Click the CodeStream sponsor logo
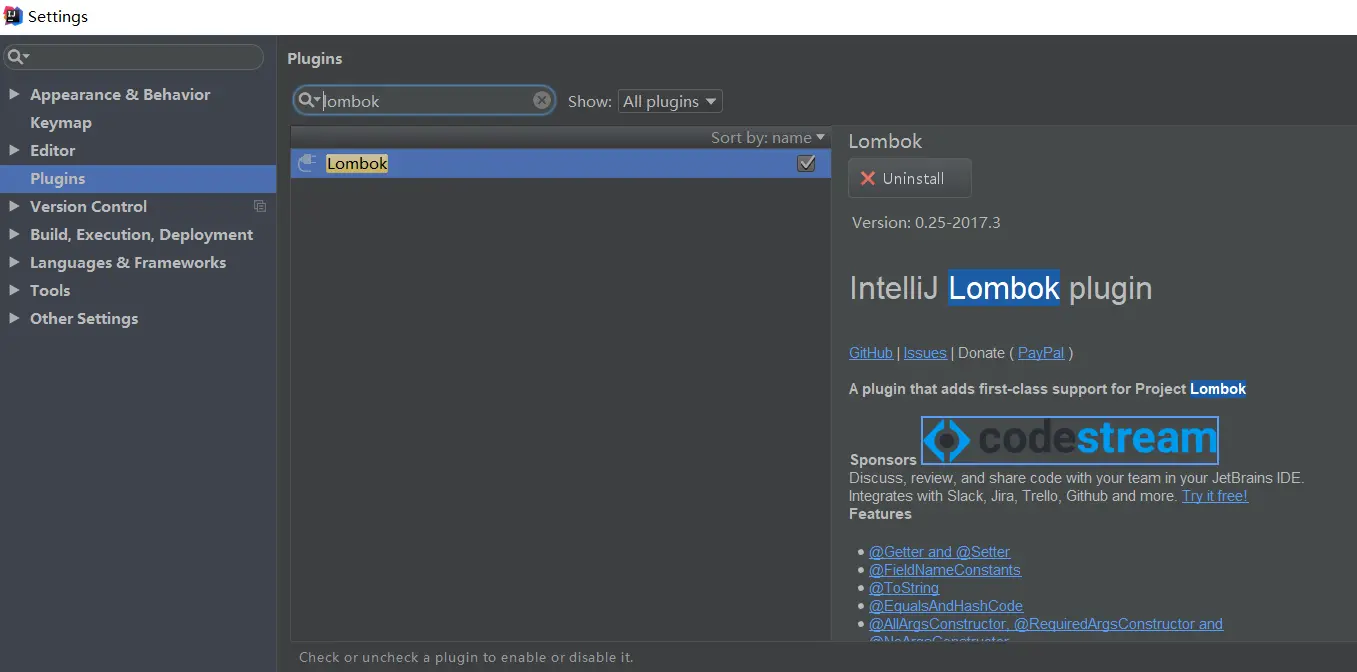Viewport: 1357px width, 672px height. (1070, 440)
